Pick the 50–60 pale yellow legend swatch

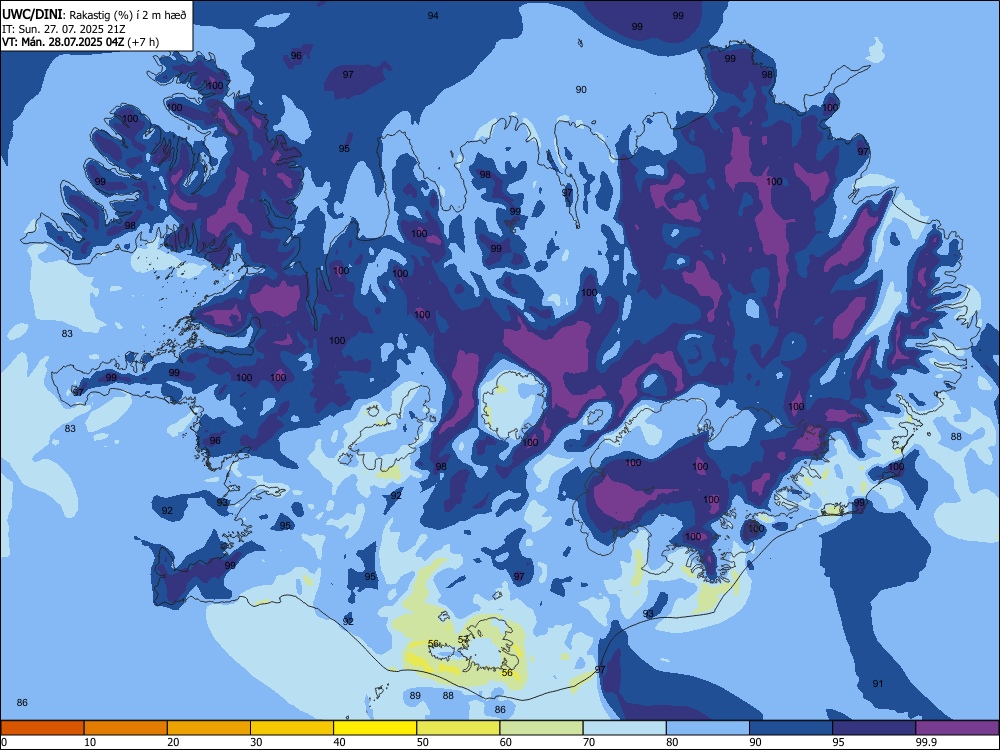coord(458,728)
